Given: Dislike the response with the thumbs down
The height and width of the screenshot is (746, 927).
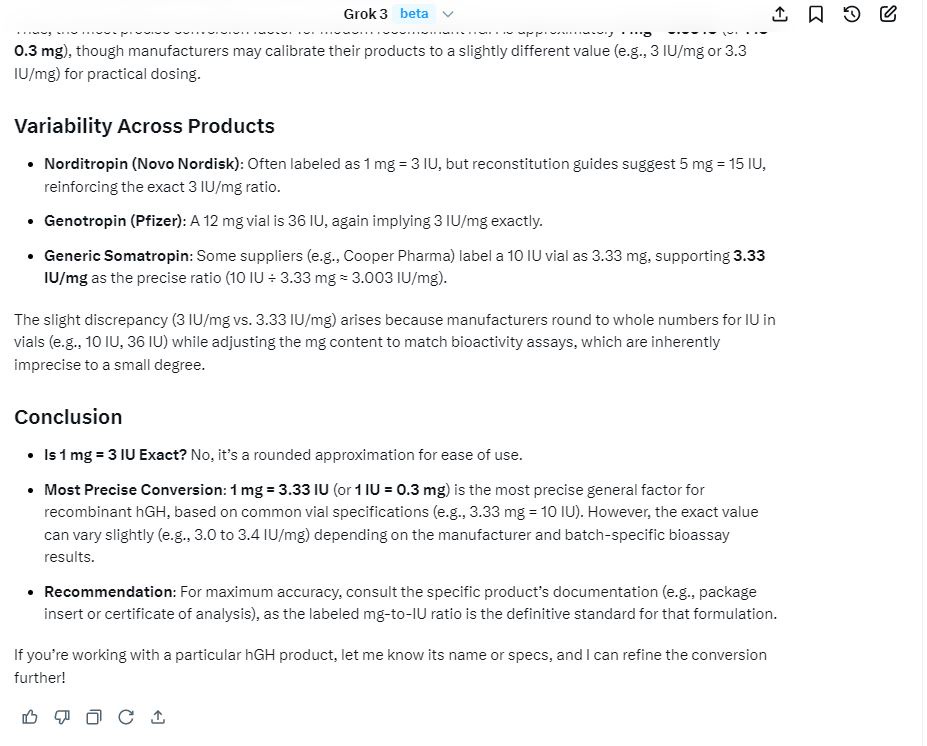Looking at the screenshot, I should coord(62,717).
